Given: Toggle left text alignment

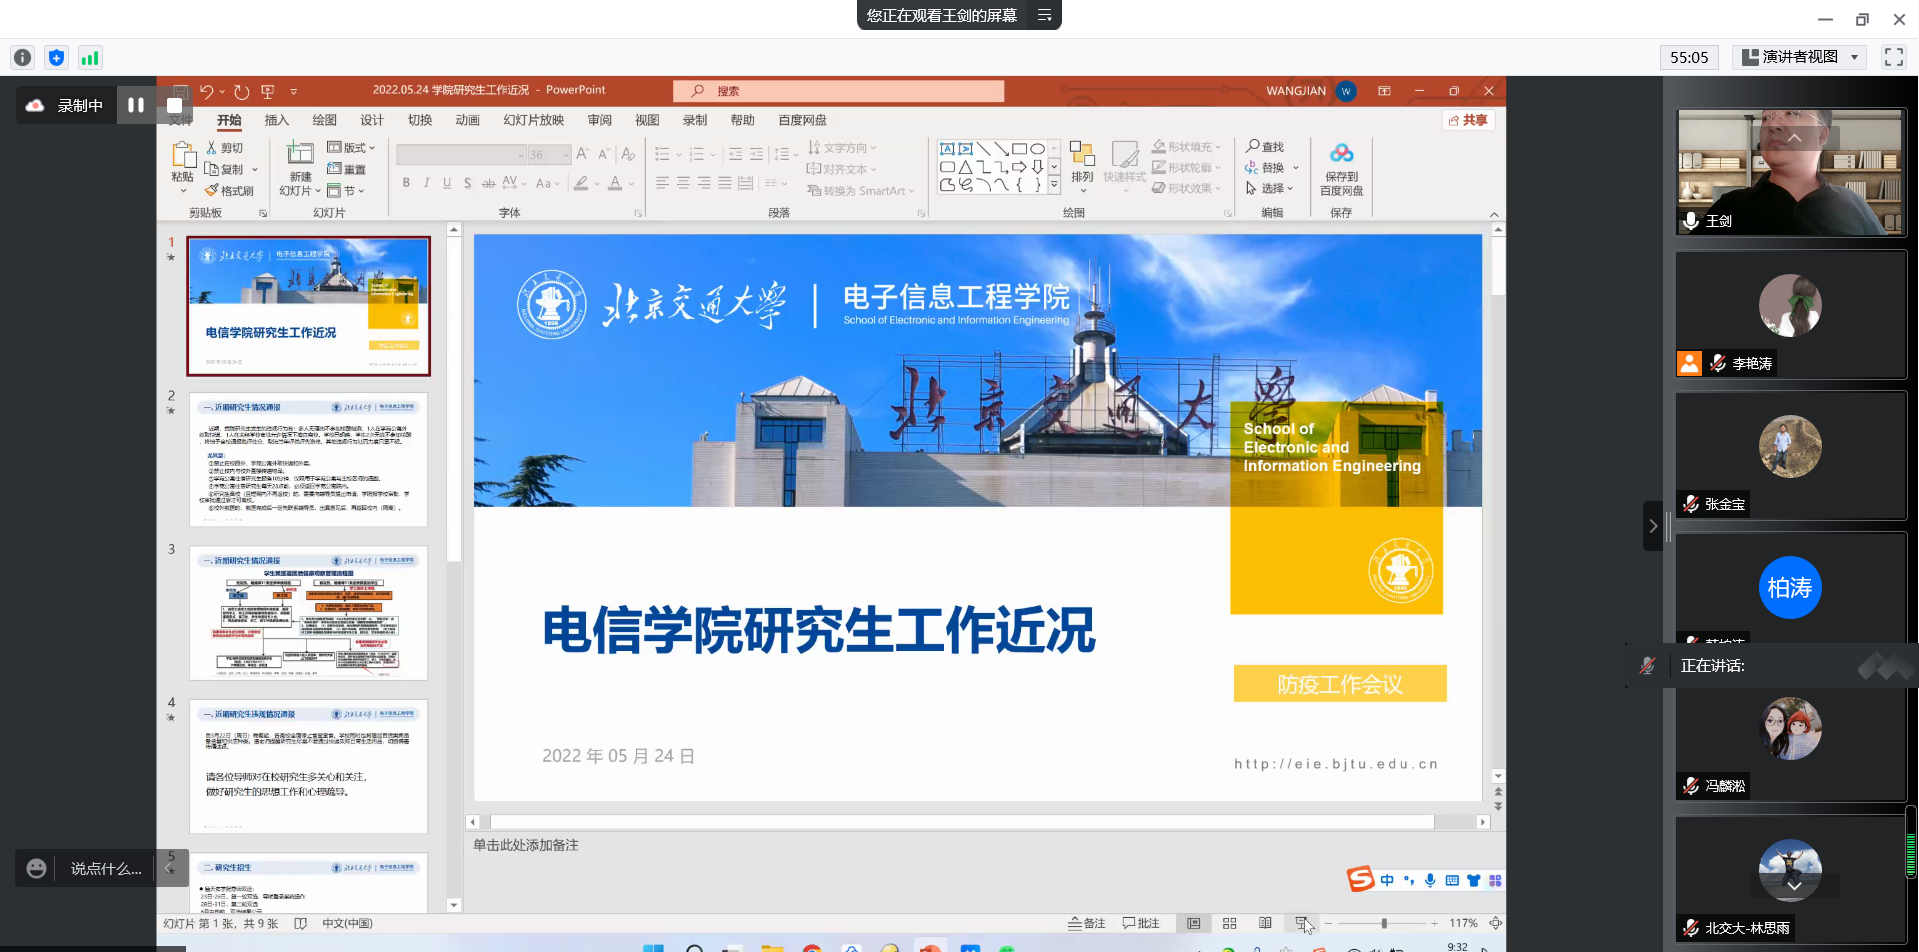Looking at the screenshot, I should pos(662,183).
